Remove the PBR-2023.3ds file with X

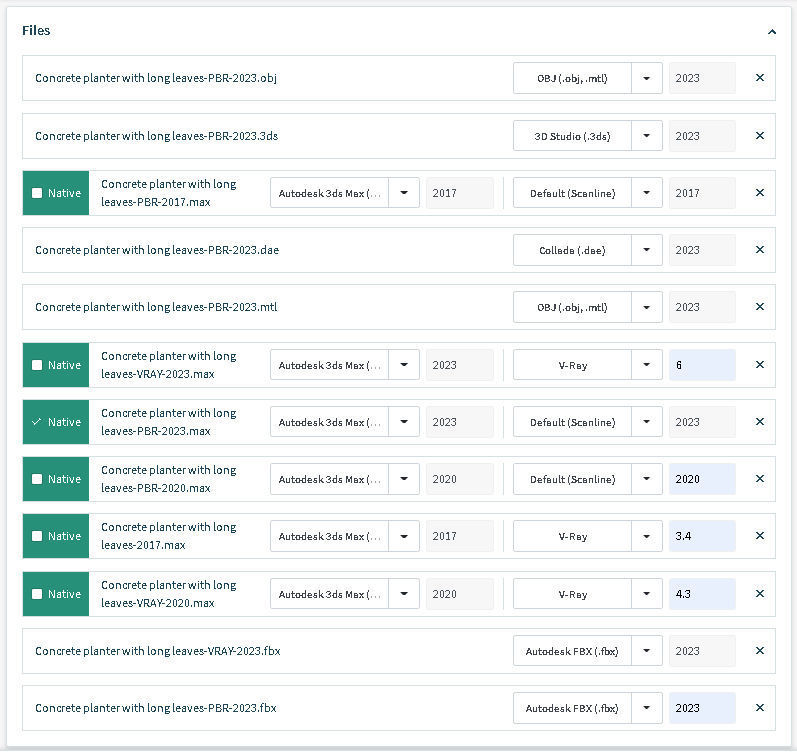[x=759, y=136]
